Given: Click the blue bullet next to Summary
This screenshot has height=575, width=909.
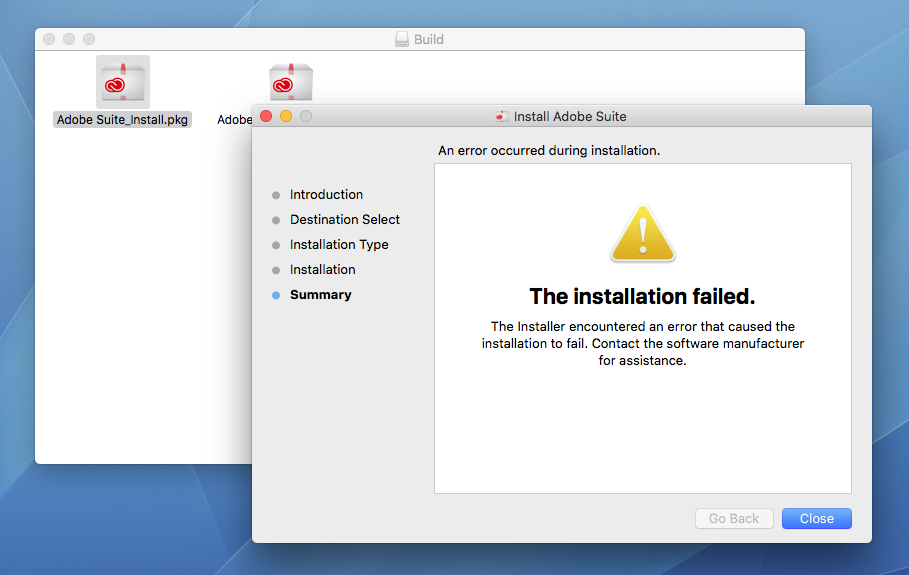Looking at the screenshot, I should 276,295.
